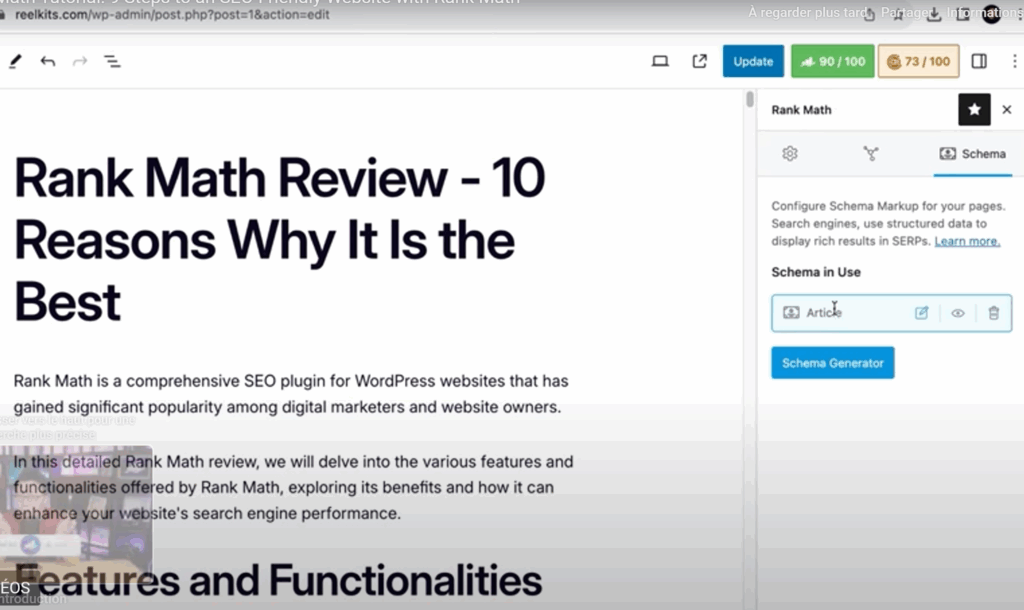Click the YouTube 'Partager' share overlay button

906,12
